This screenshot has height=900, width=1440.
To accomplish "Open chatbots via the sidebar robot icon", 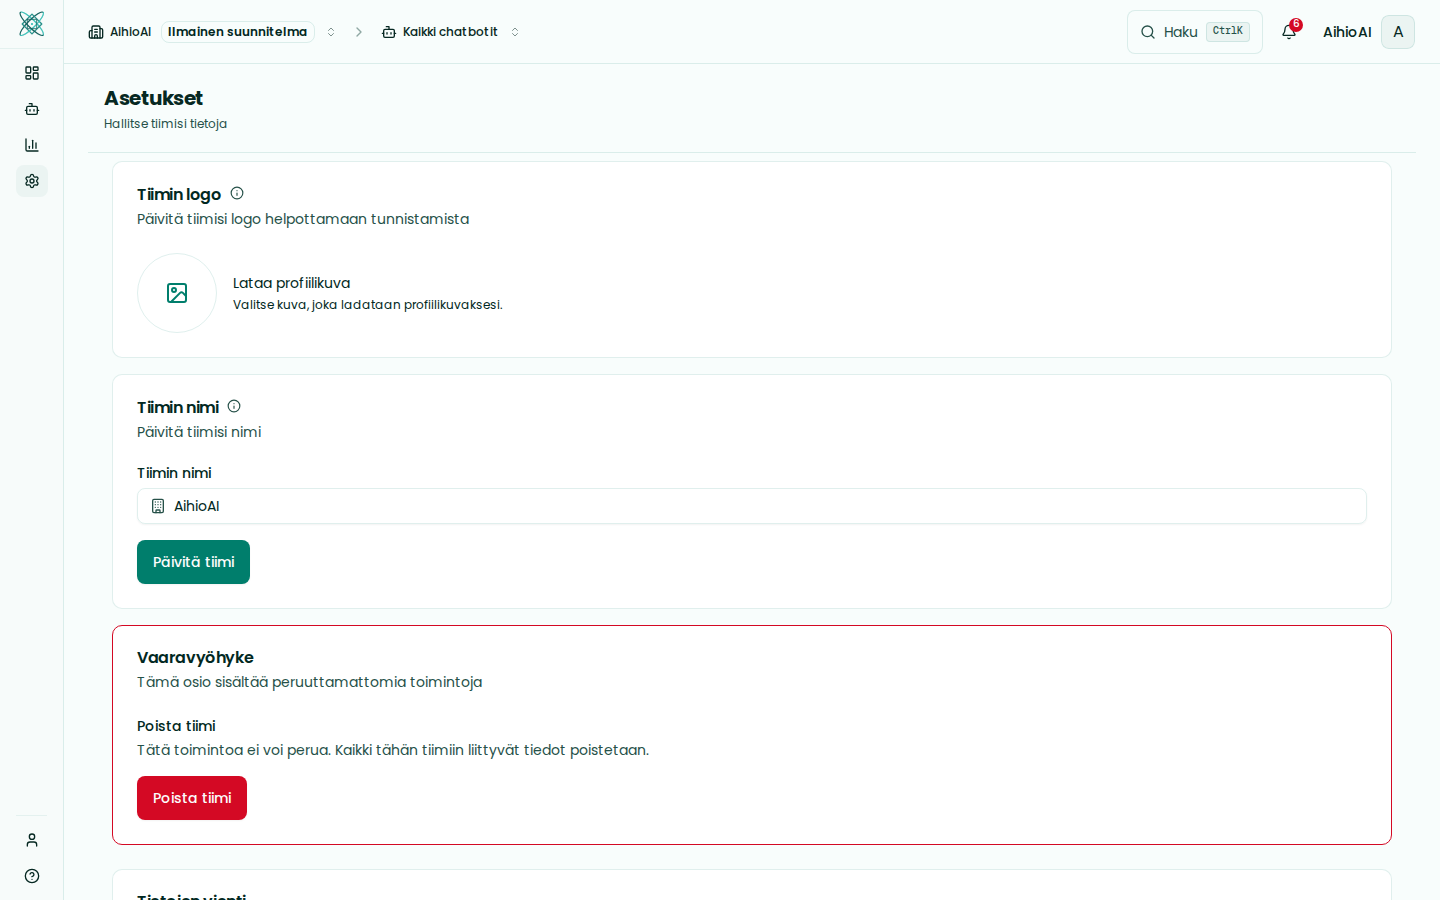I will point(32,109).
